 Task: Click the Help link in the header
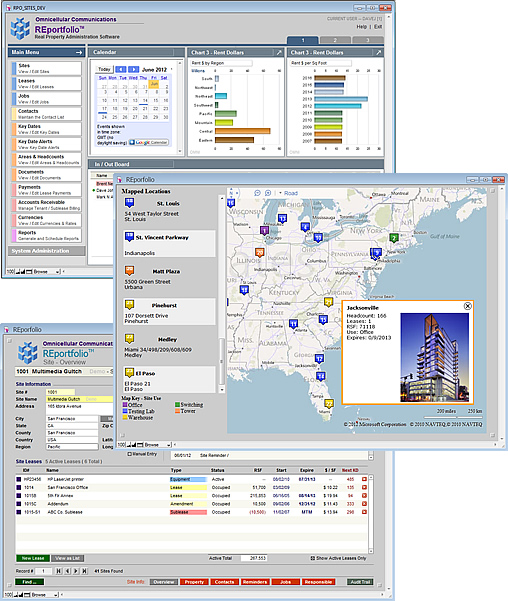coord(362,27)
